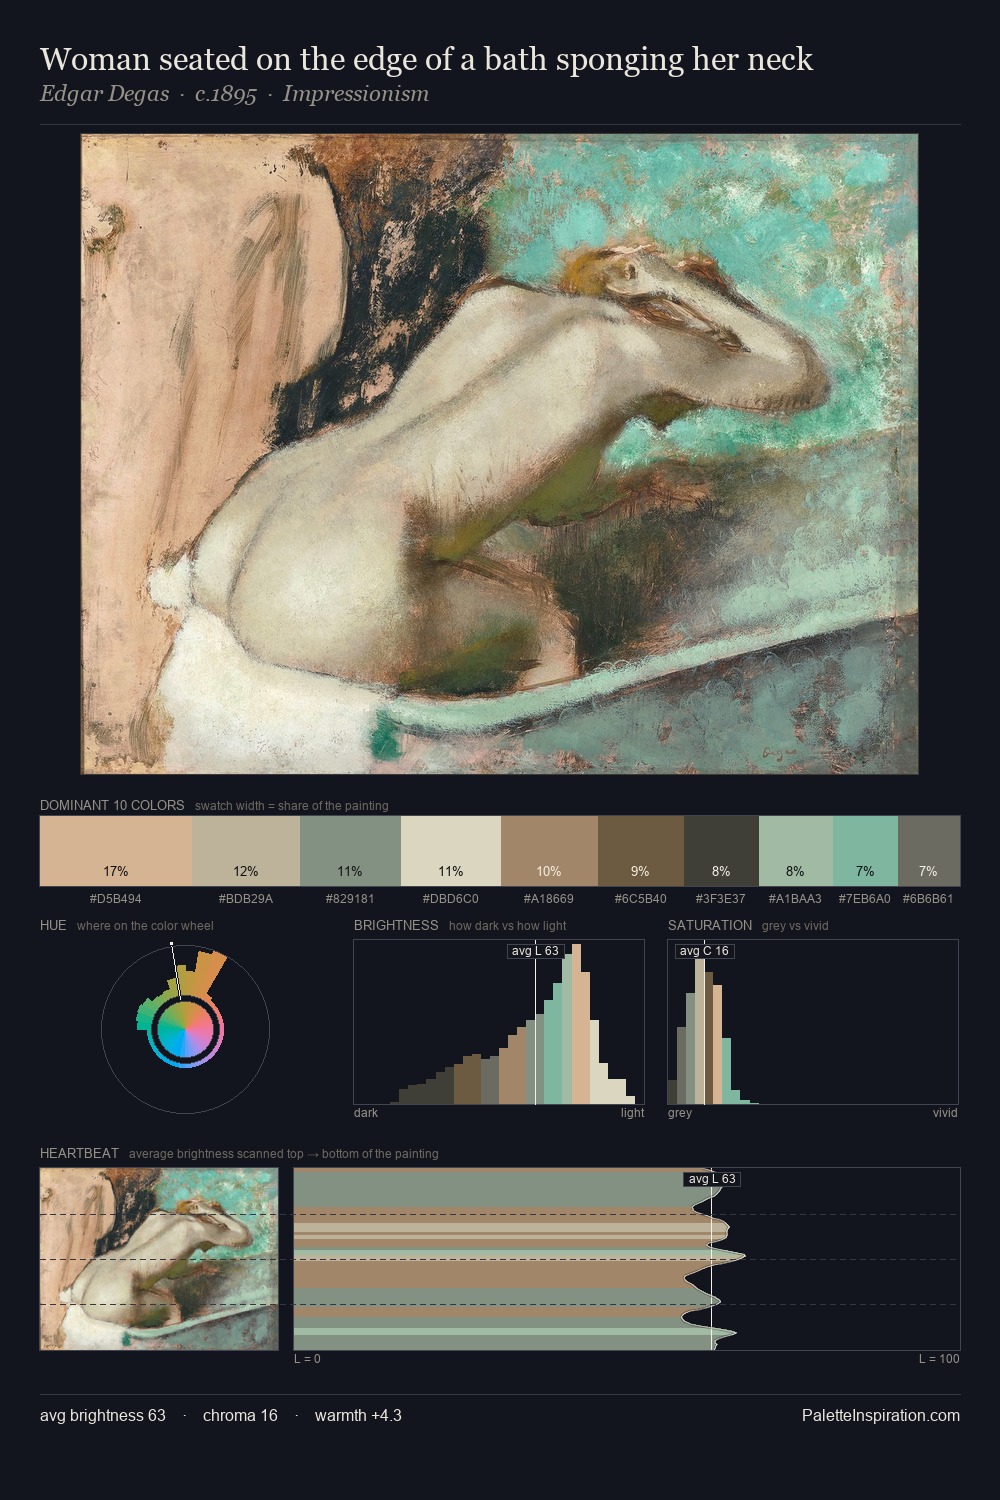Viewport: 1000px width, 1500px height.
Task: Click 'warmth +4.3' in footer
Action: [x=358, y=1415]
